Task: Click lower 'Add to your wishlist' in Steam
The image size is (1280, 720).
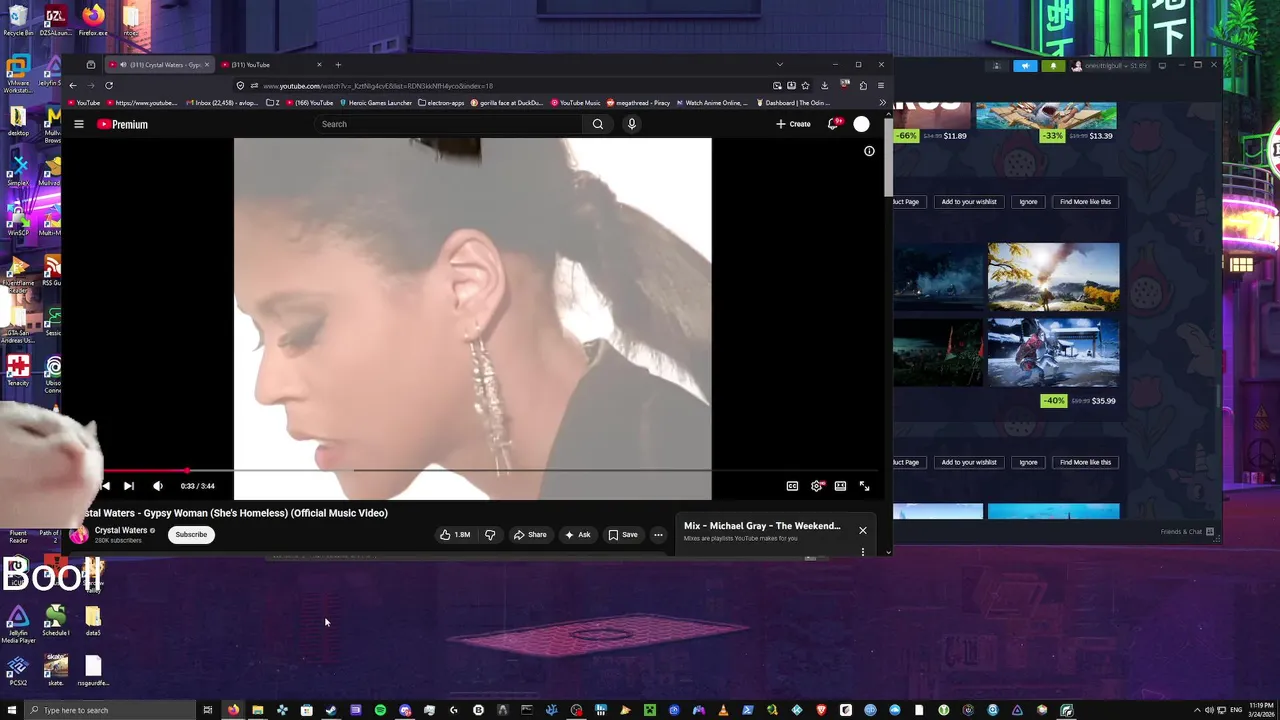Action: tap(969, 463)
